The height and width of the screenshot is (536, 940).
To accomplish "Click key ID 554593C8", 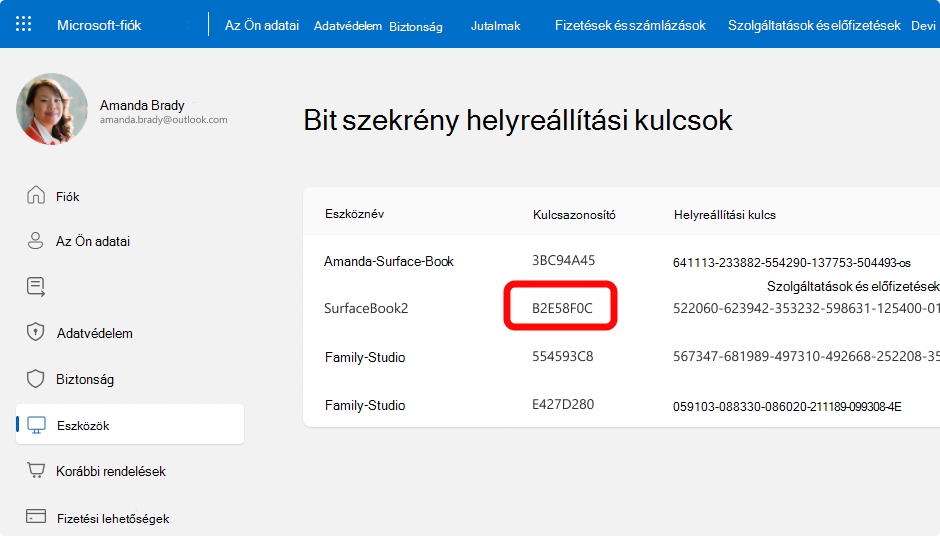I will click(x=563, y=356).
